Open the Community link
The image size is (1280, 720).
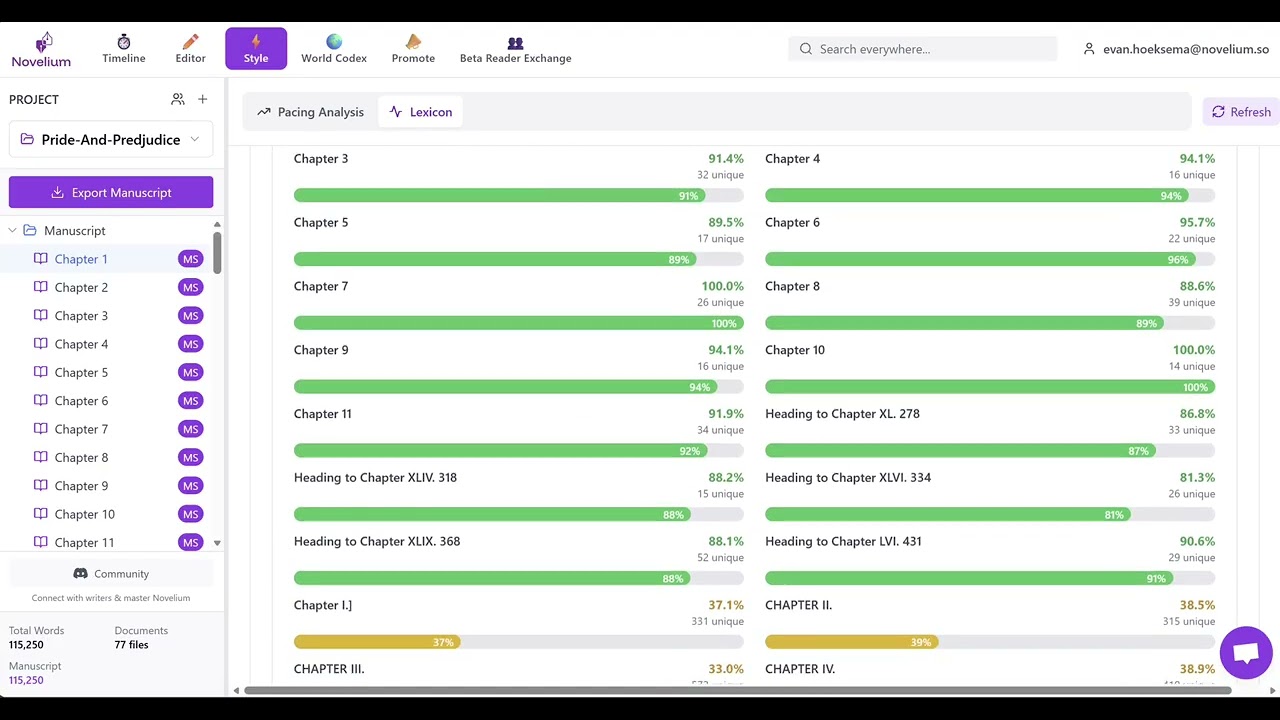(x=111, y=574)
